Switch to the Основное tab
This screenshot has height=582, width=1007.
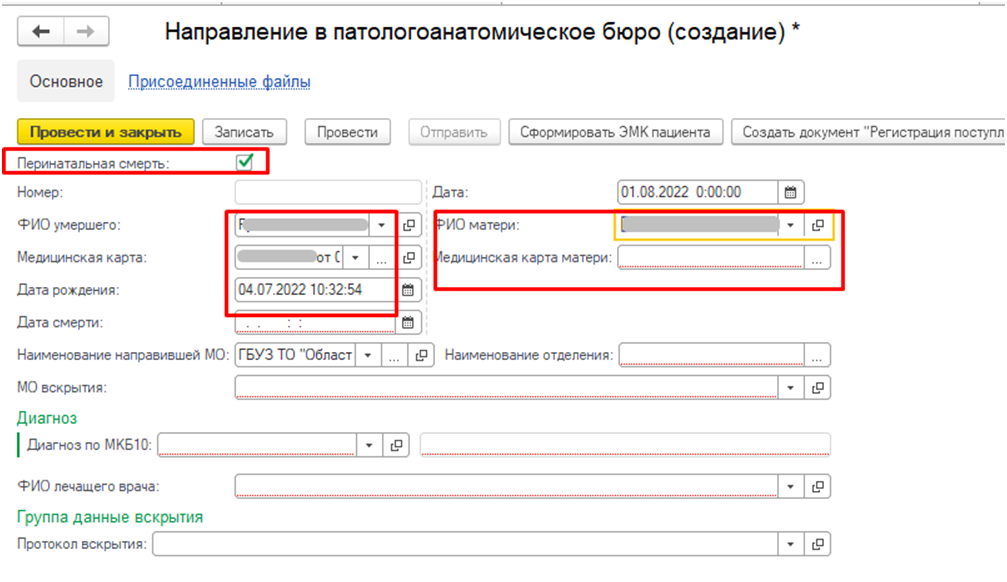pyautogui.click(x=66, y=81)
